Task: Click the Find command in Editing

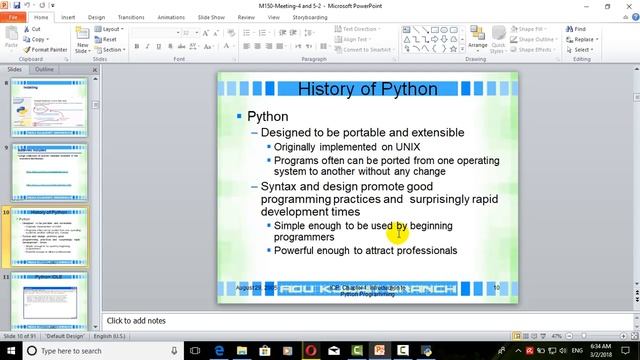Action: tap(576, 29)
